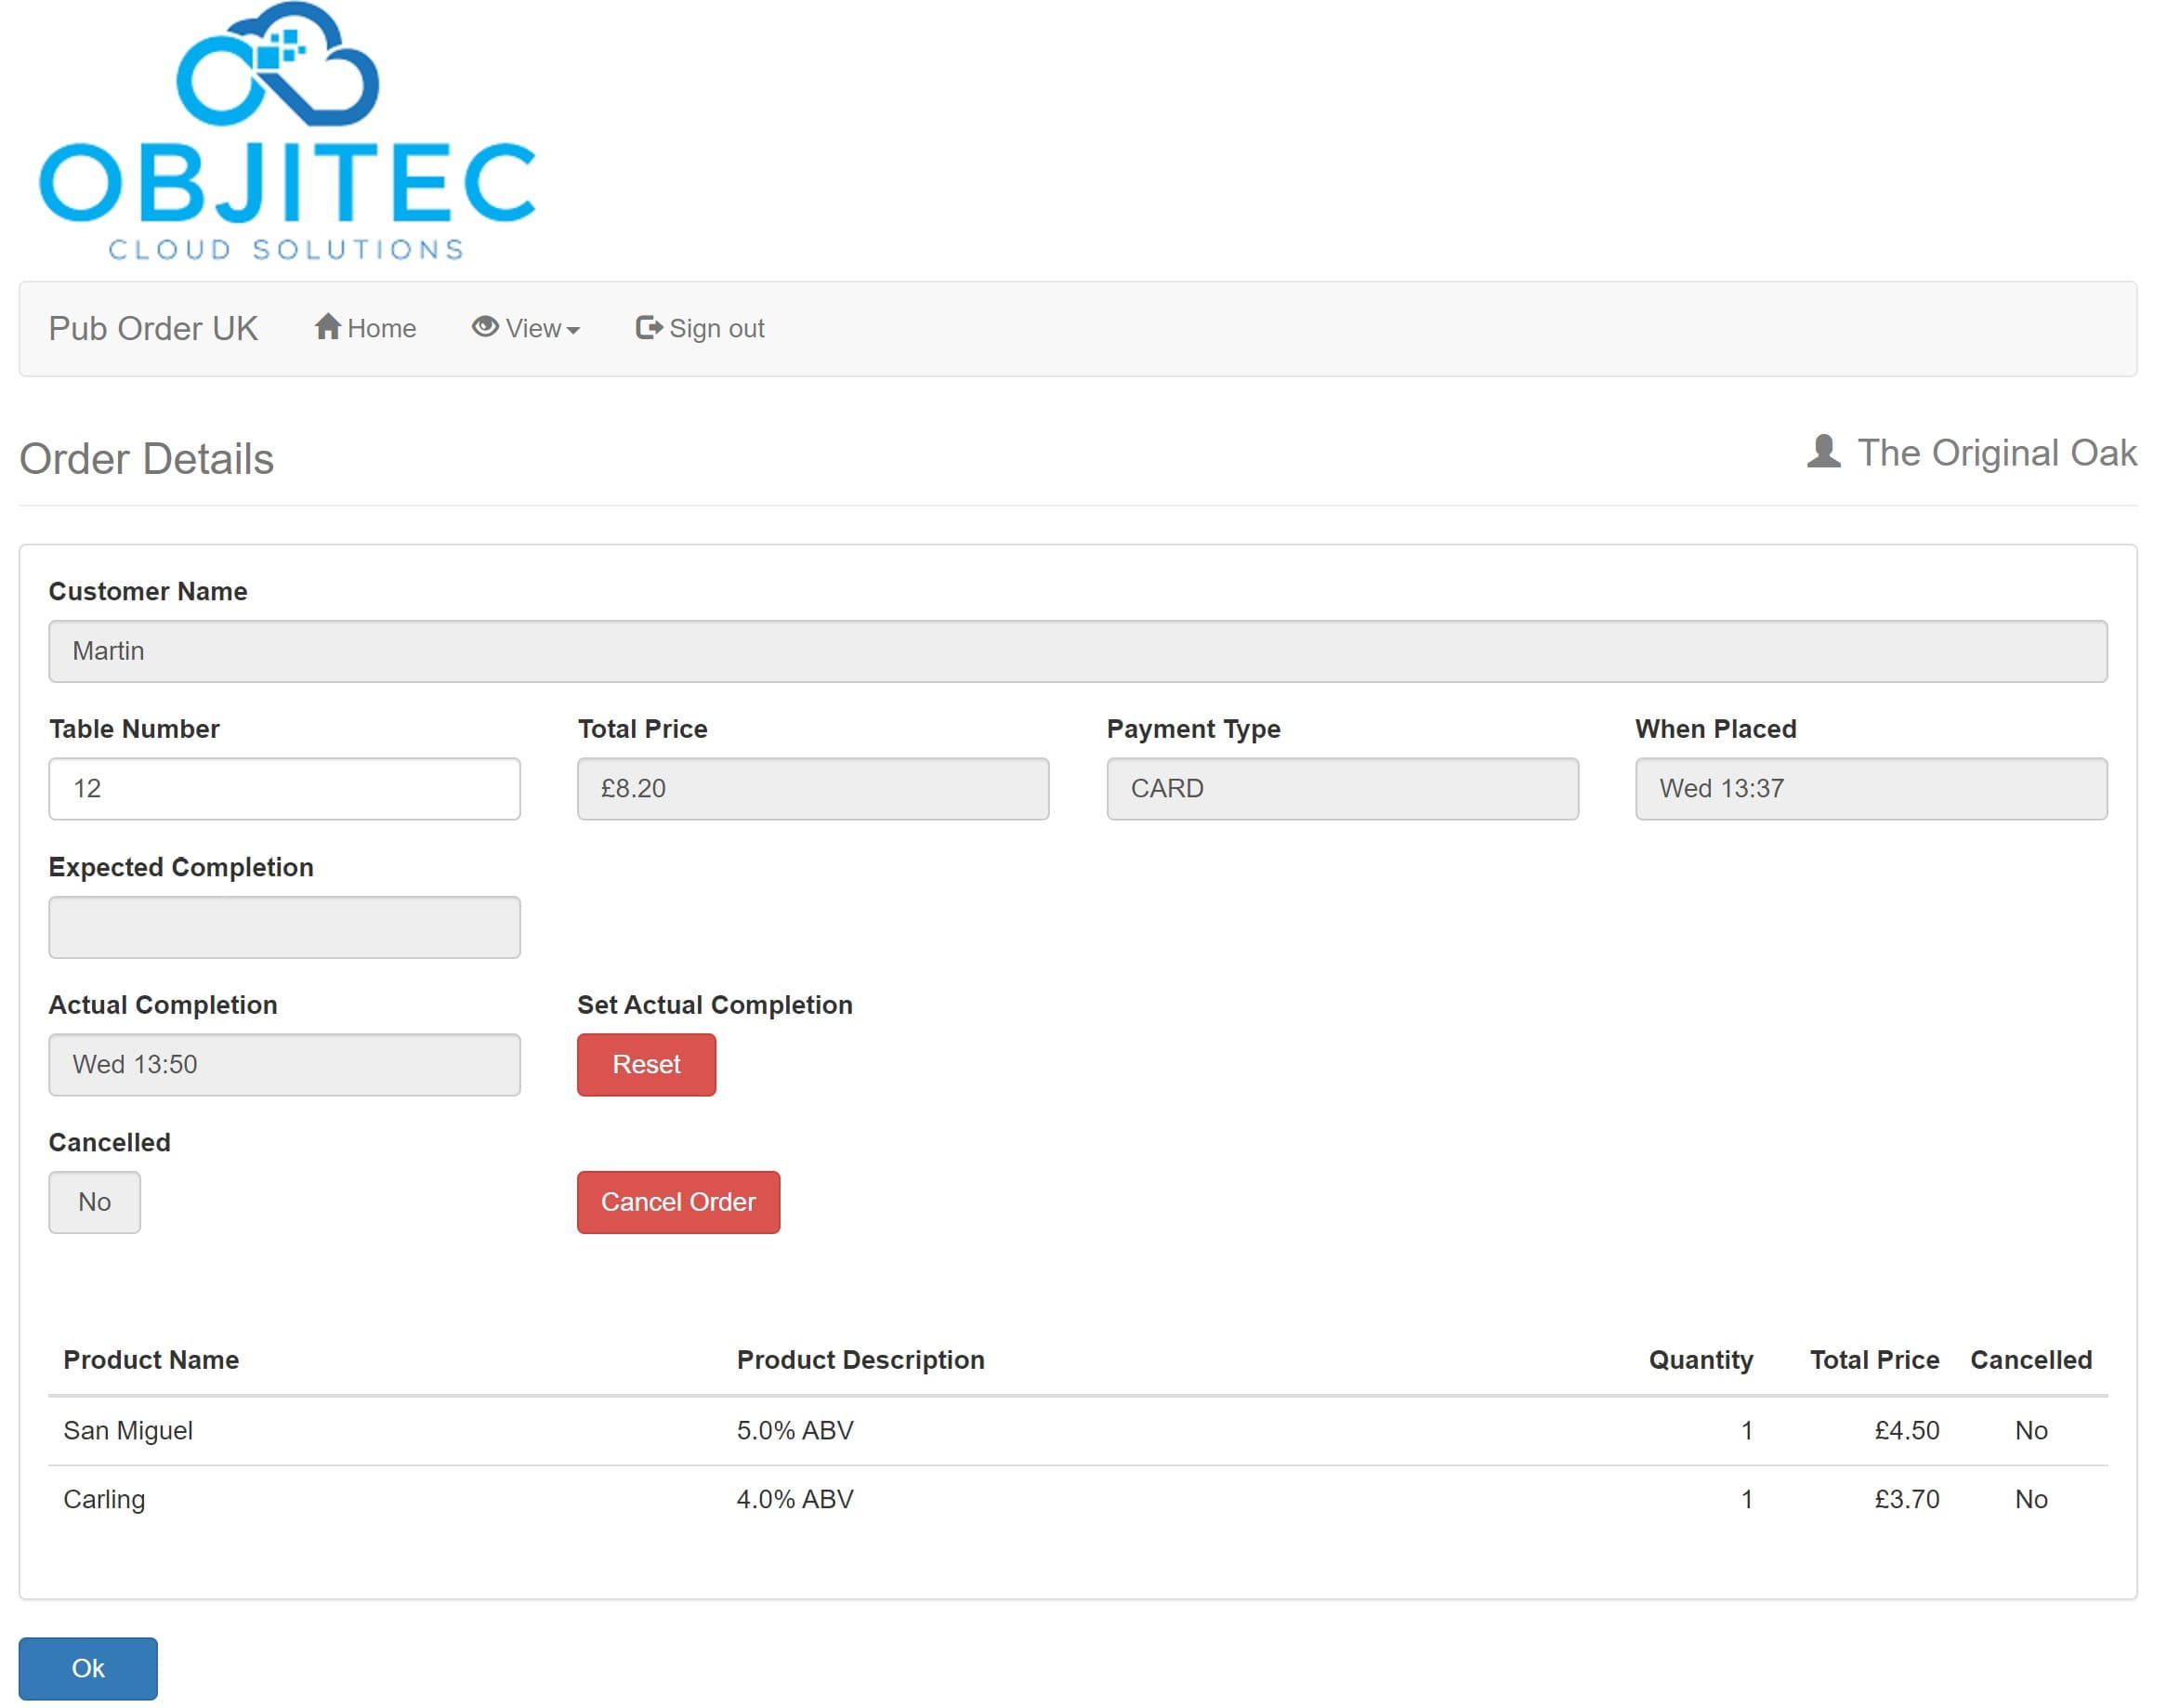
Task: Open the View menu
Action: click(x=528, y=329)
